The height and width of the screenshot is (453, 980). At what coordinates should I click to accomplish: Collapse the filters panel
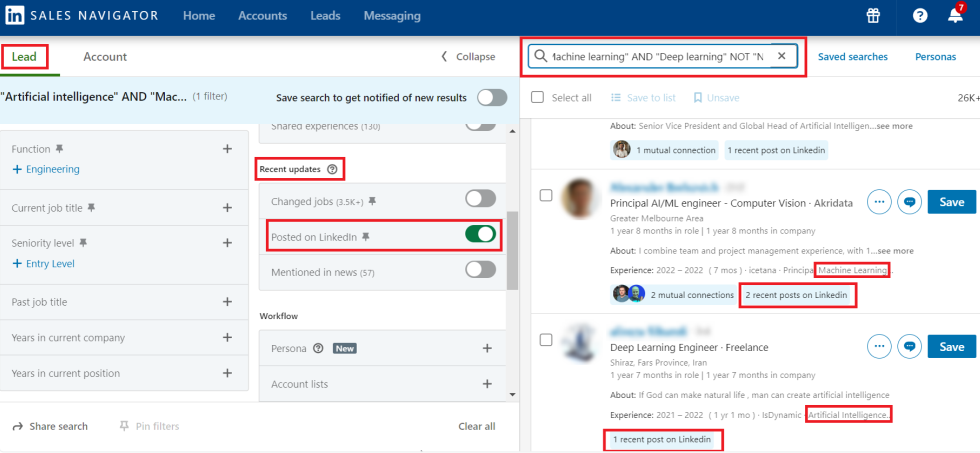point(468,57)
